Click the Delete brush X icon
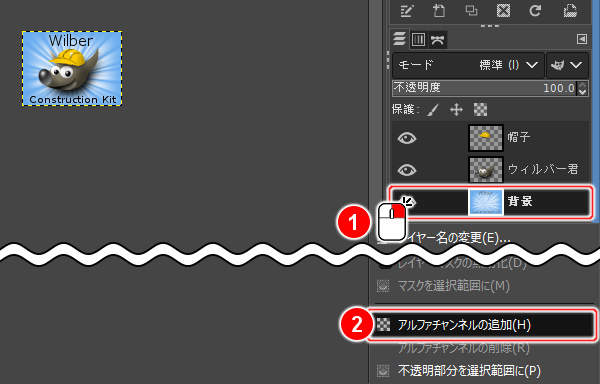 click(x=503, y=10)
